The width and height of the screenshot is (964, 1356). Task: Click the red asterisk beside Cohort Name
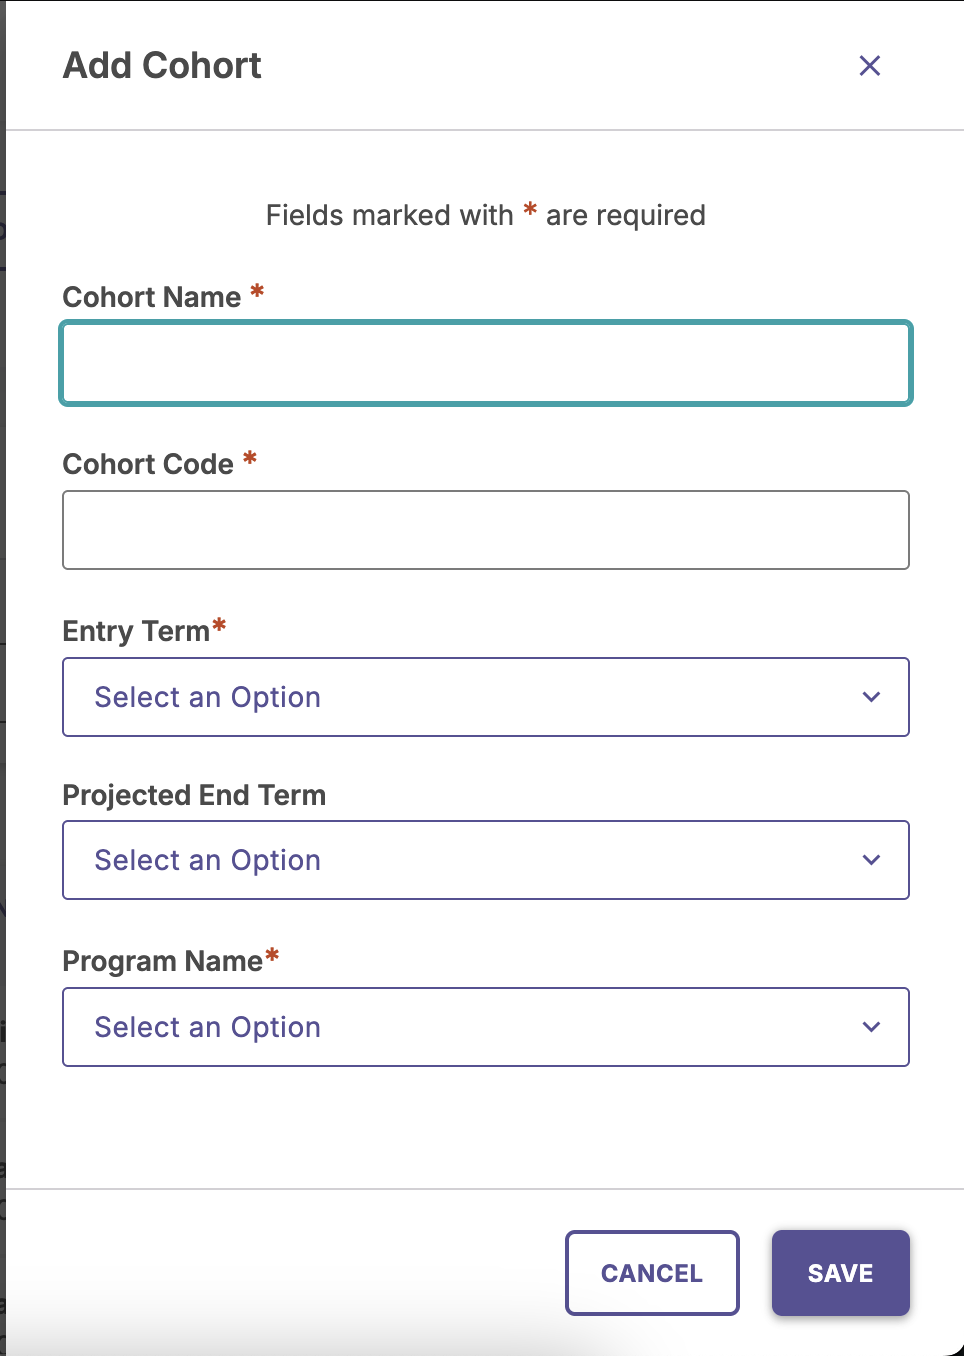pyautogui.click(x=257, y=291)
